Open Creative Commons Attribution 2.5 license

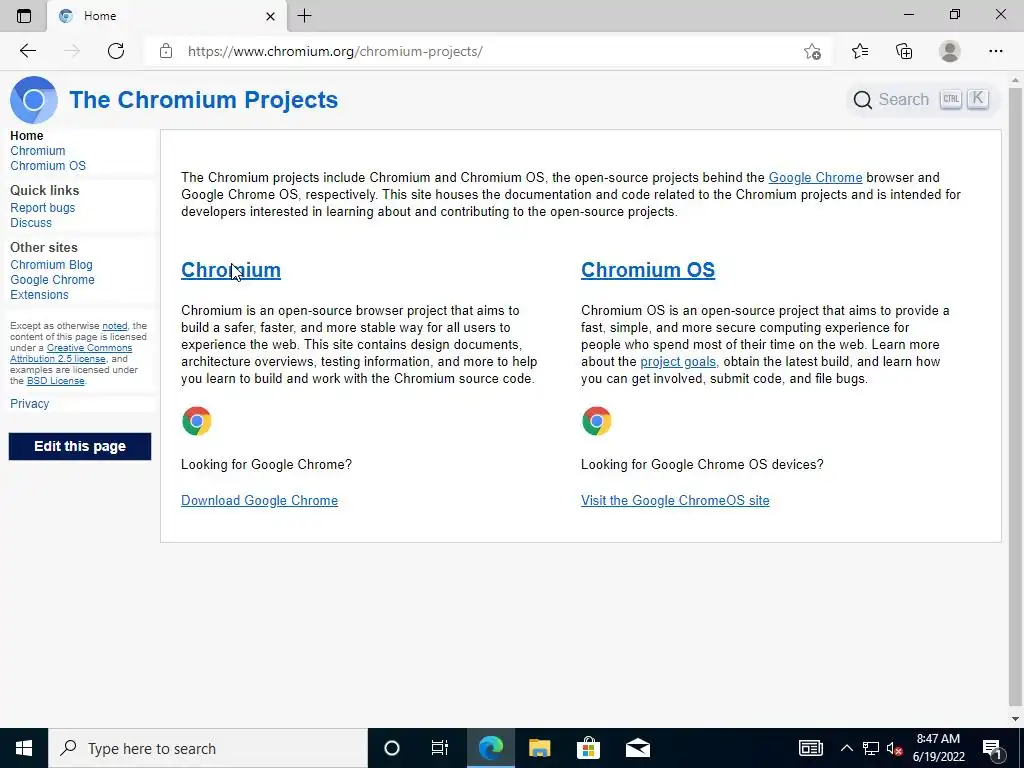pyautogui.click(x=89, y=348)
